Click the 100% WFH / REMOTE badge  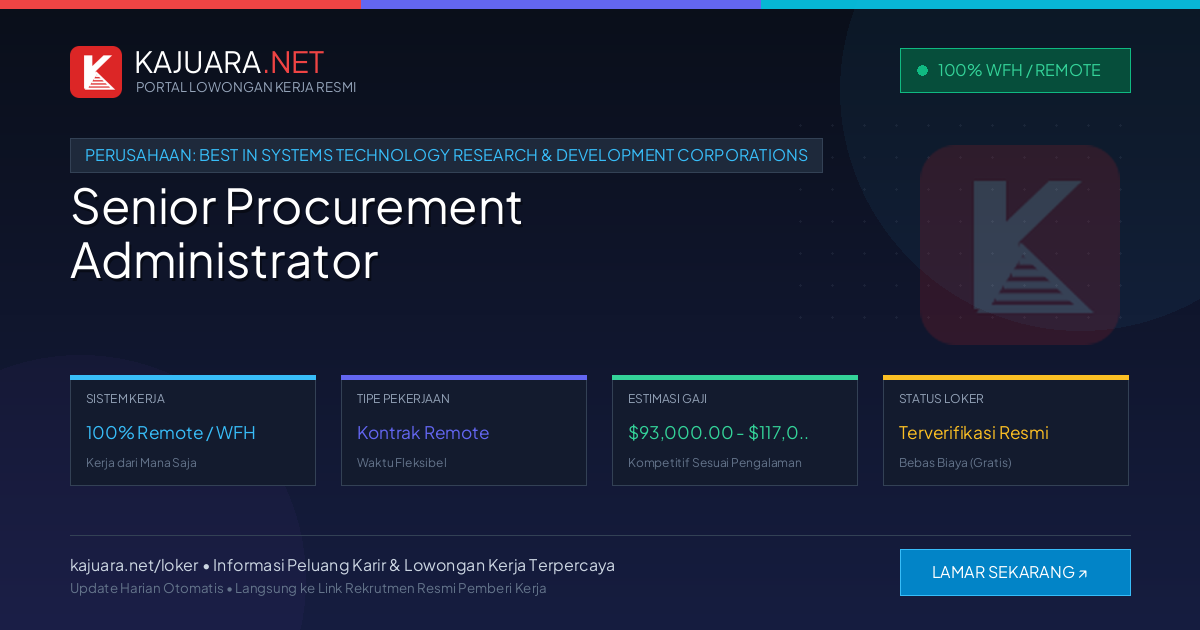tap(1015, 70)
